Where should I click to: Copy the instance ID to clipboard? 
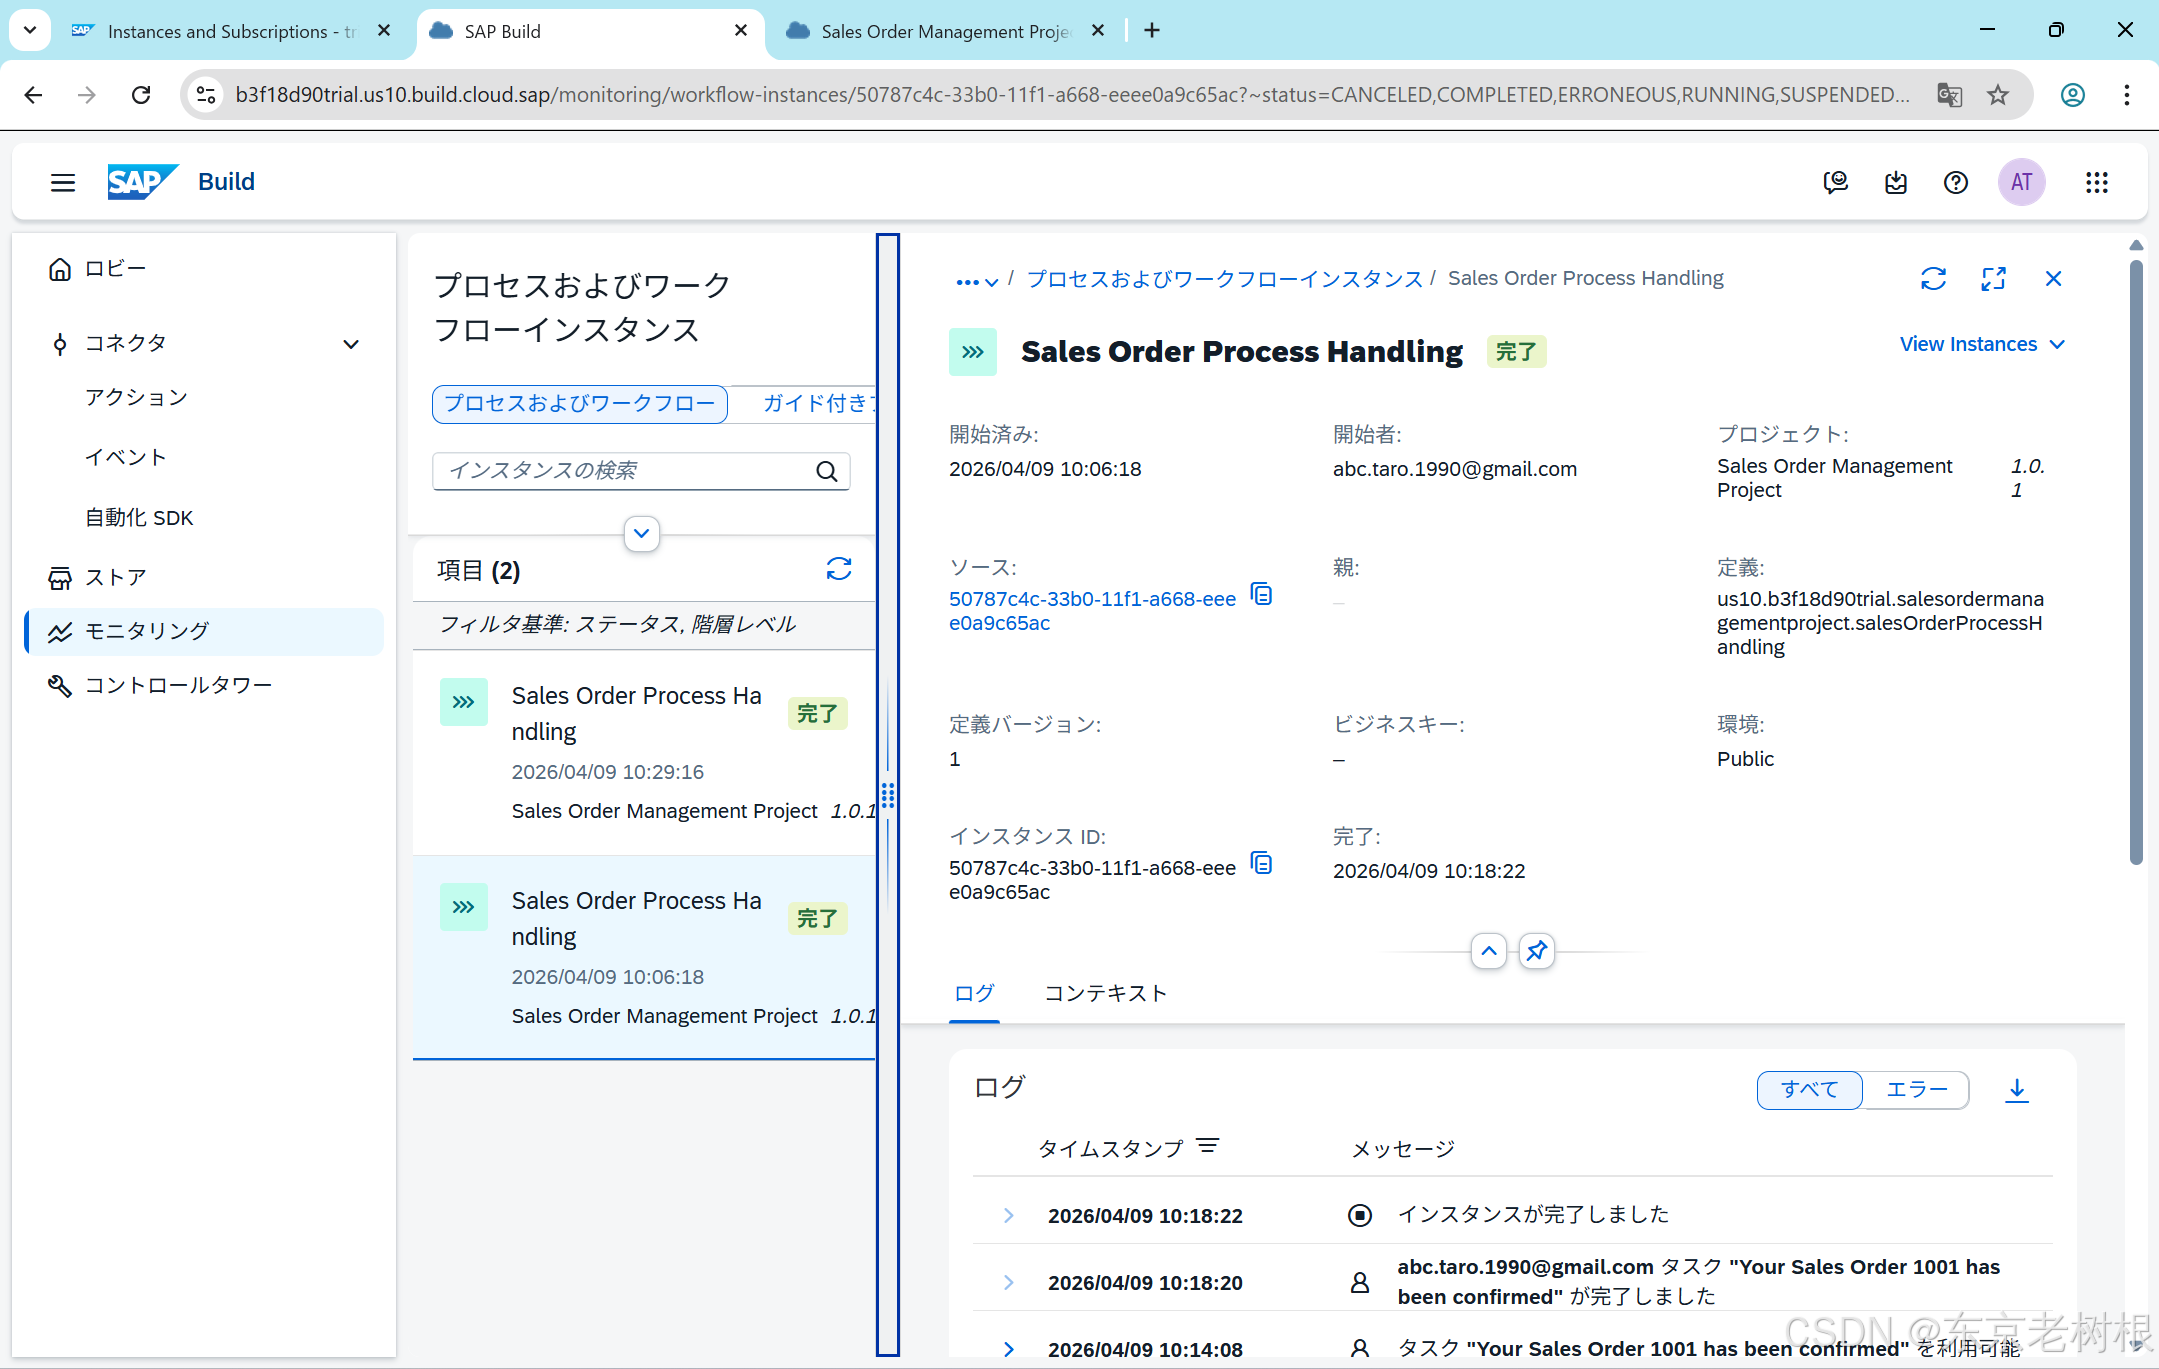pos(1262,864)
